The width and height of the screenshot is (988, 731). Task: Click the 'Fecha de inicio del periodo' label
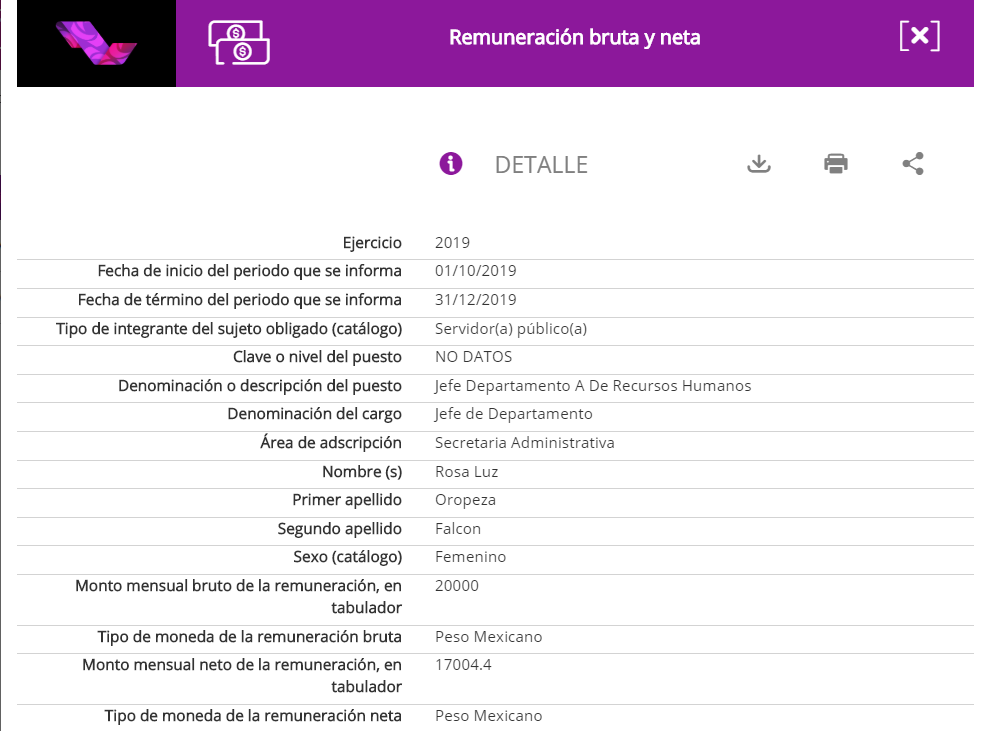point(250,271)
